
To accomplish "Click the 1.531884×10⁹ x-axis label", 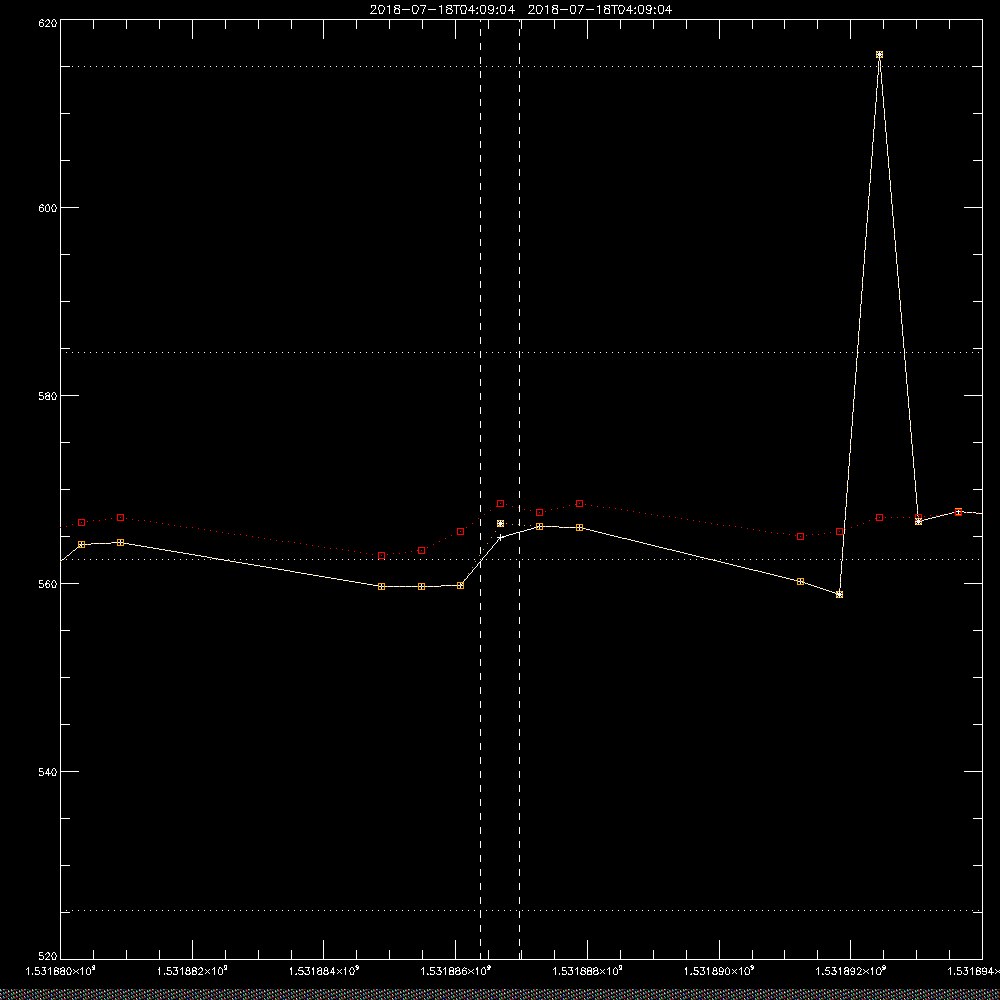I will point(324,971).
